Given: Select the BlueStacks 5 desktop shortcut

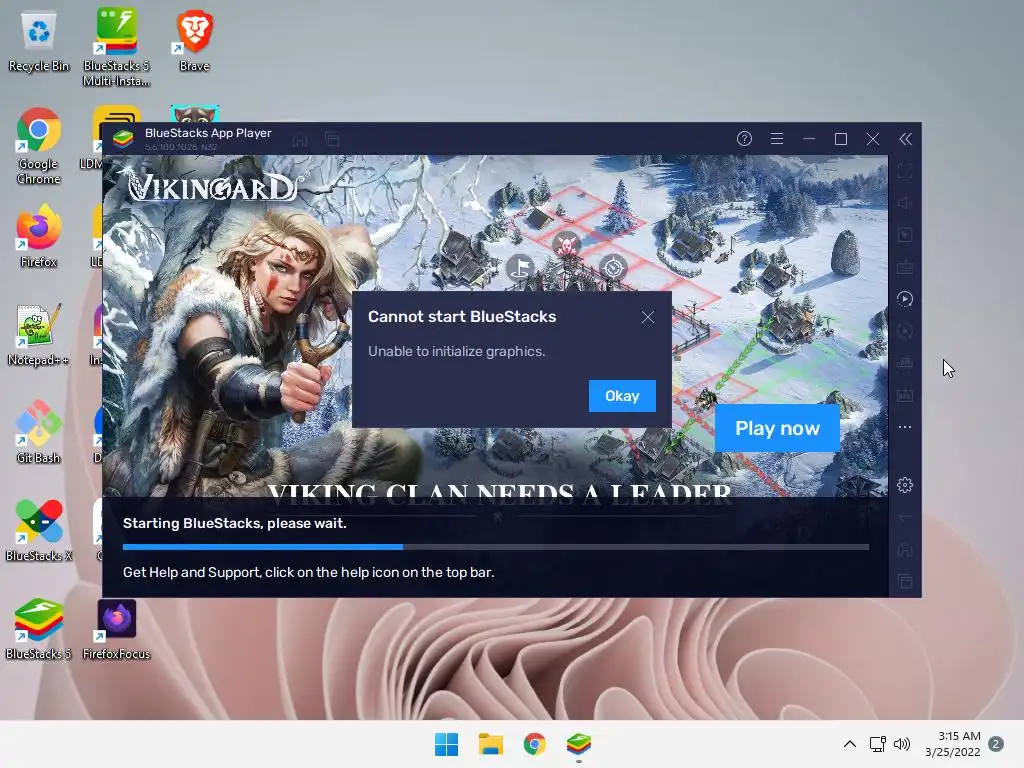Looking at the screenshot, I should click(x=39, y=628).
